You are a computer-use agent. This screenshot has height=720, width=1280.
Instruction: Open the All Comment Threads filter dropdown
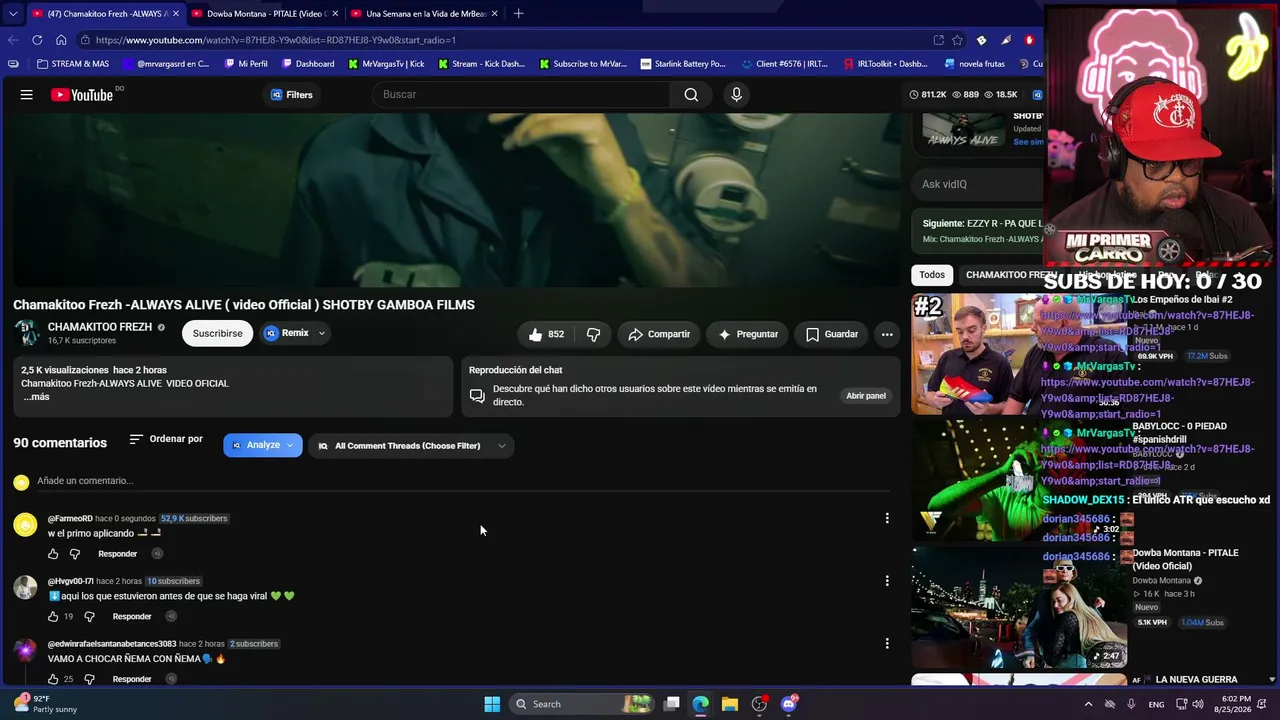(x=411, y=446)
